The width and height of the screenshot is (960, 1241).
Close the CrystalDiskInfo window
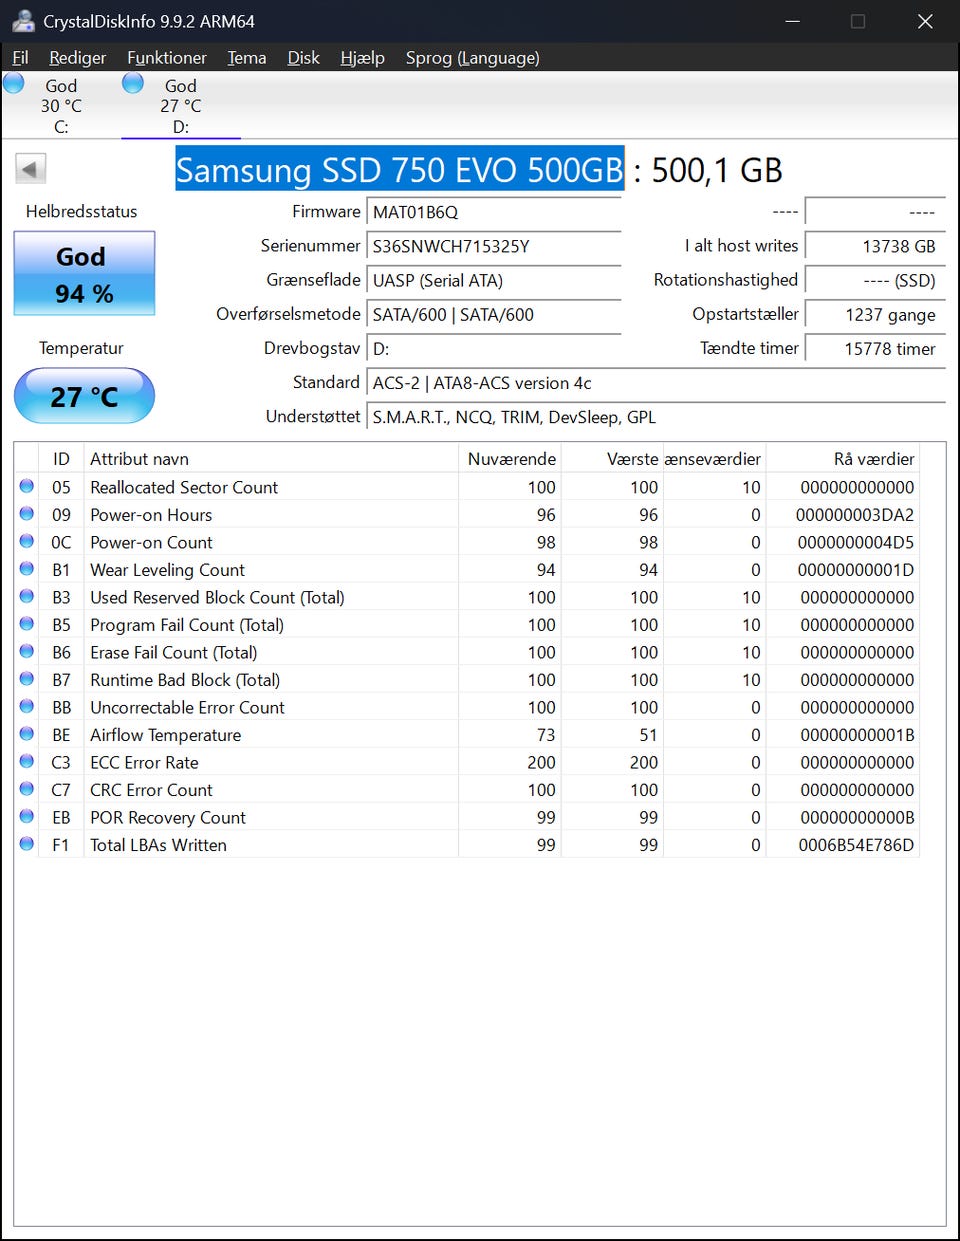tap(925, 21)
